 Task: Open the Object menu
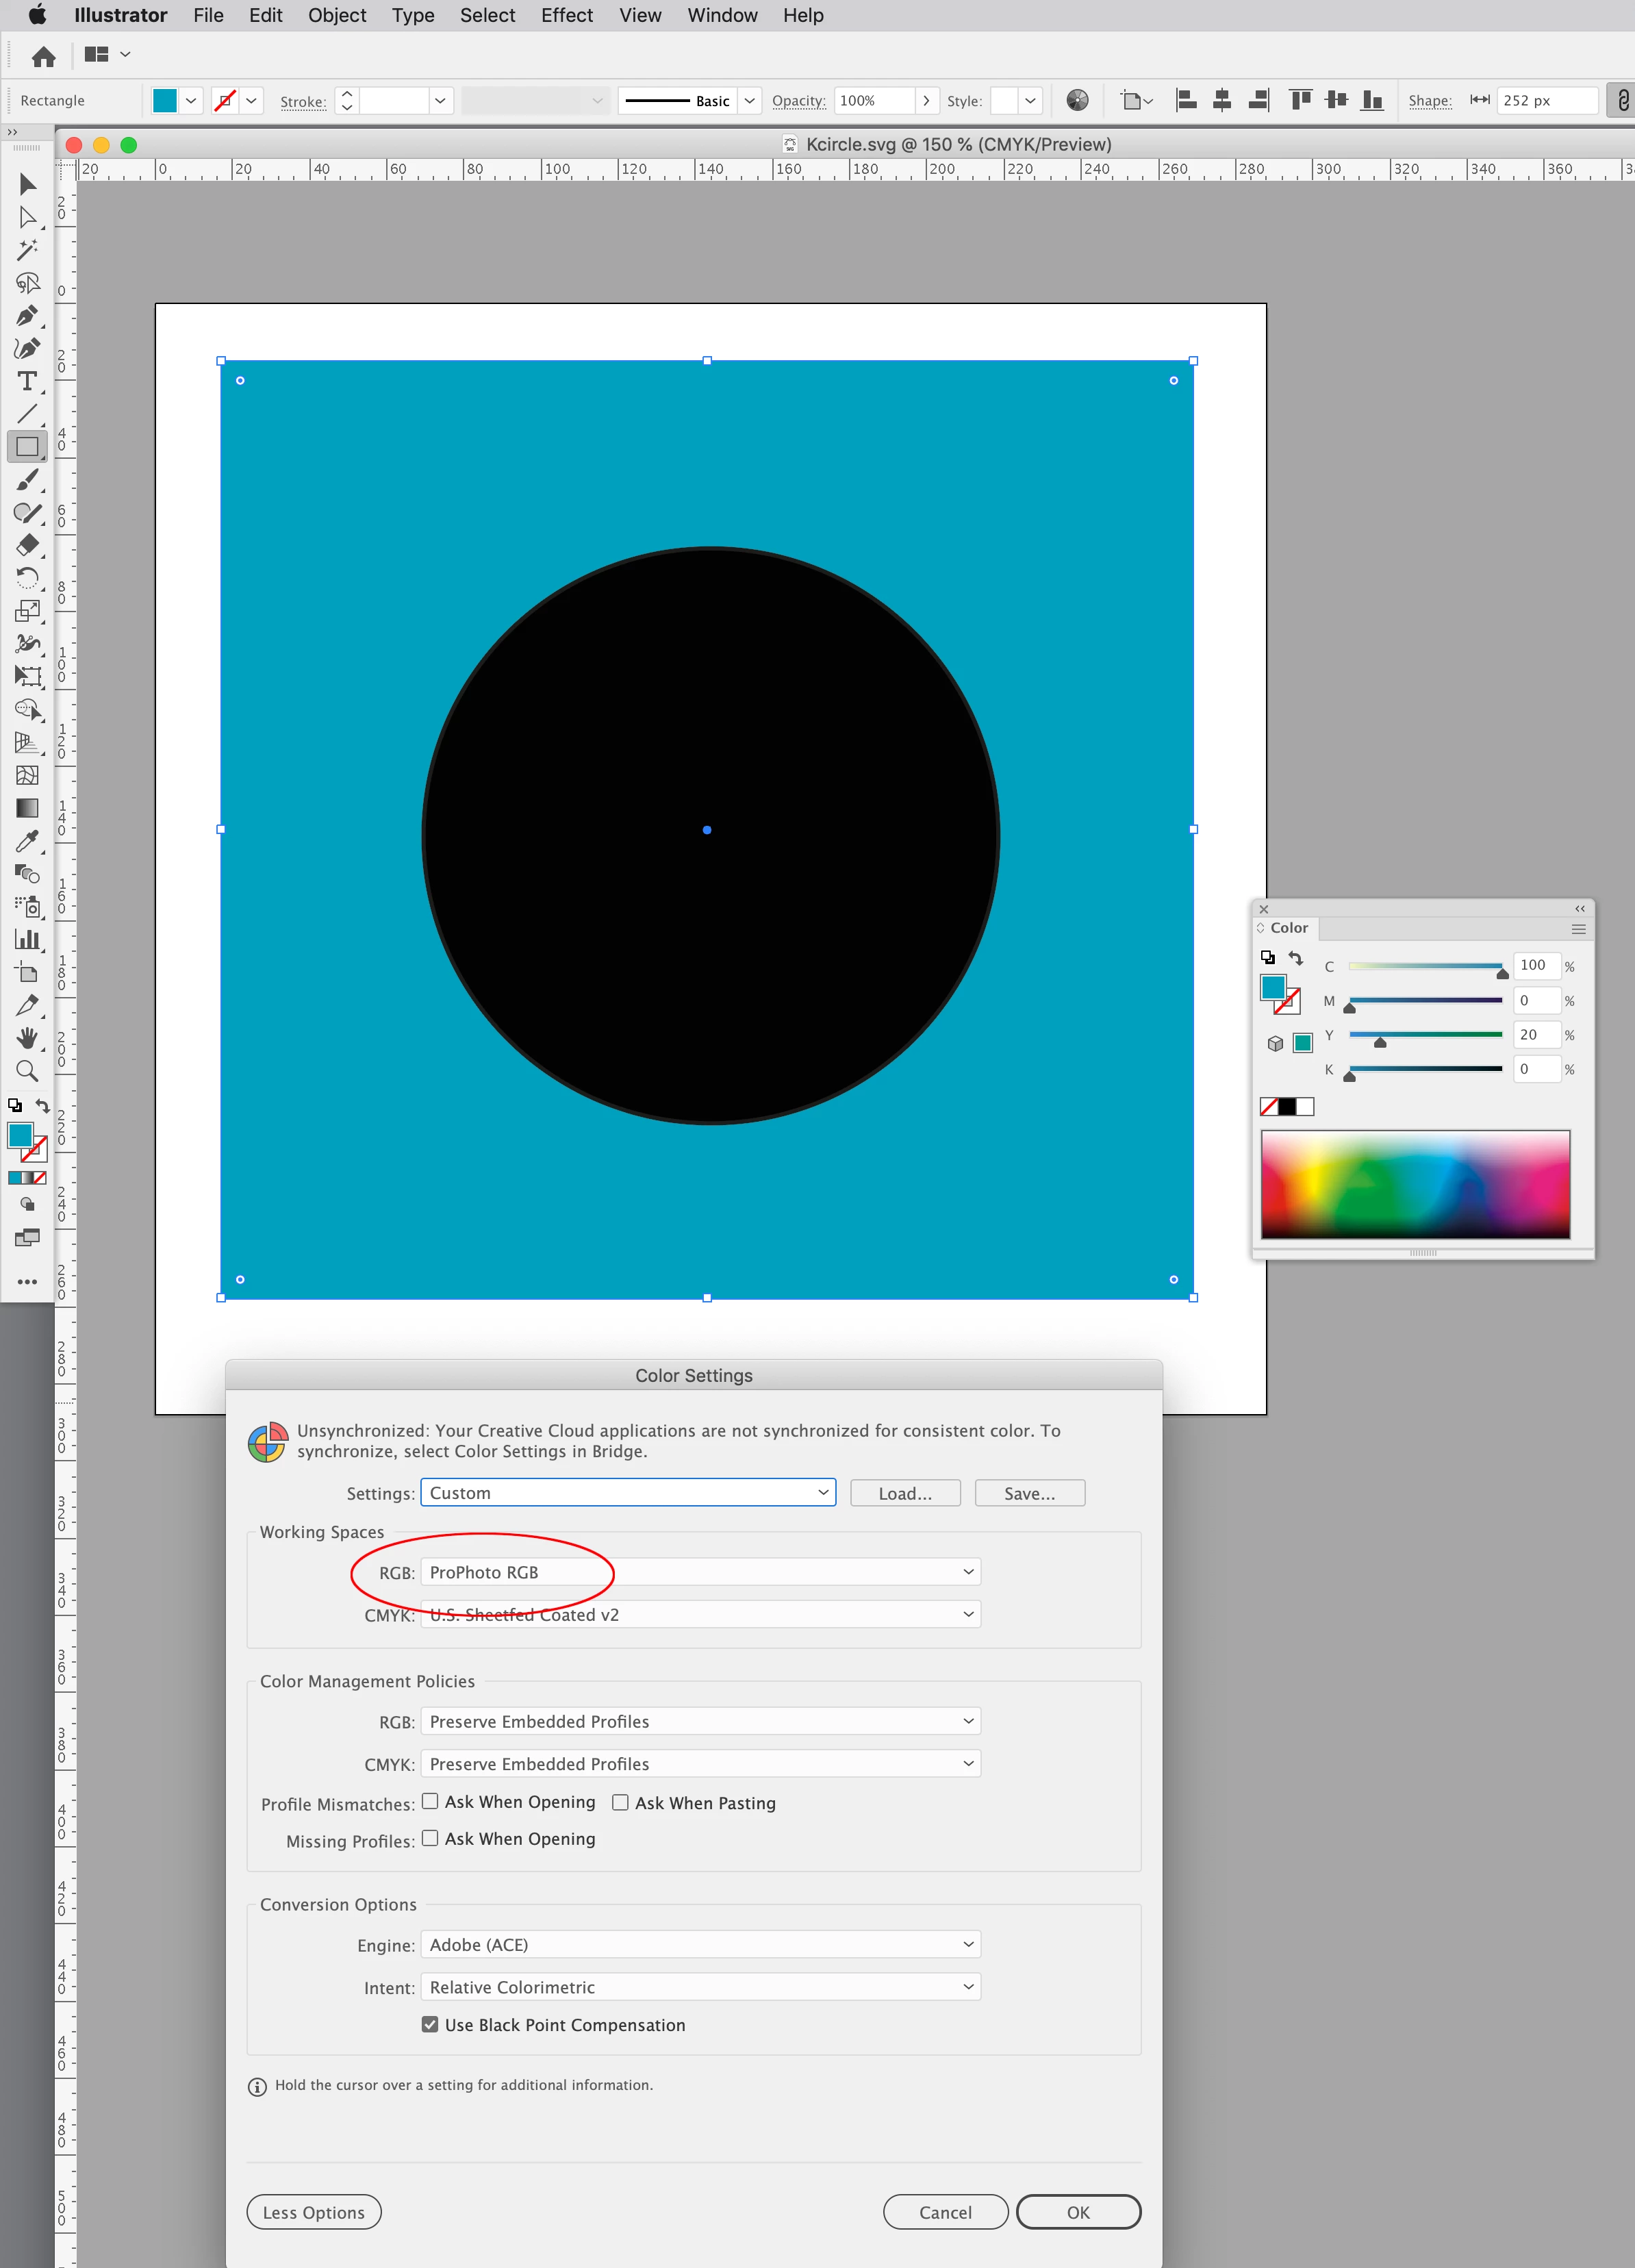coord(337,15)
